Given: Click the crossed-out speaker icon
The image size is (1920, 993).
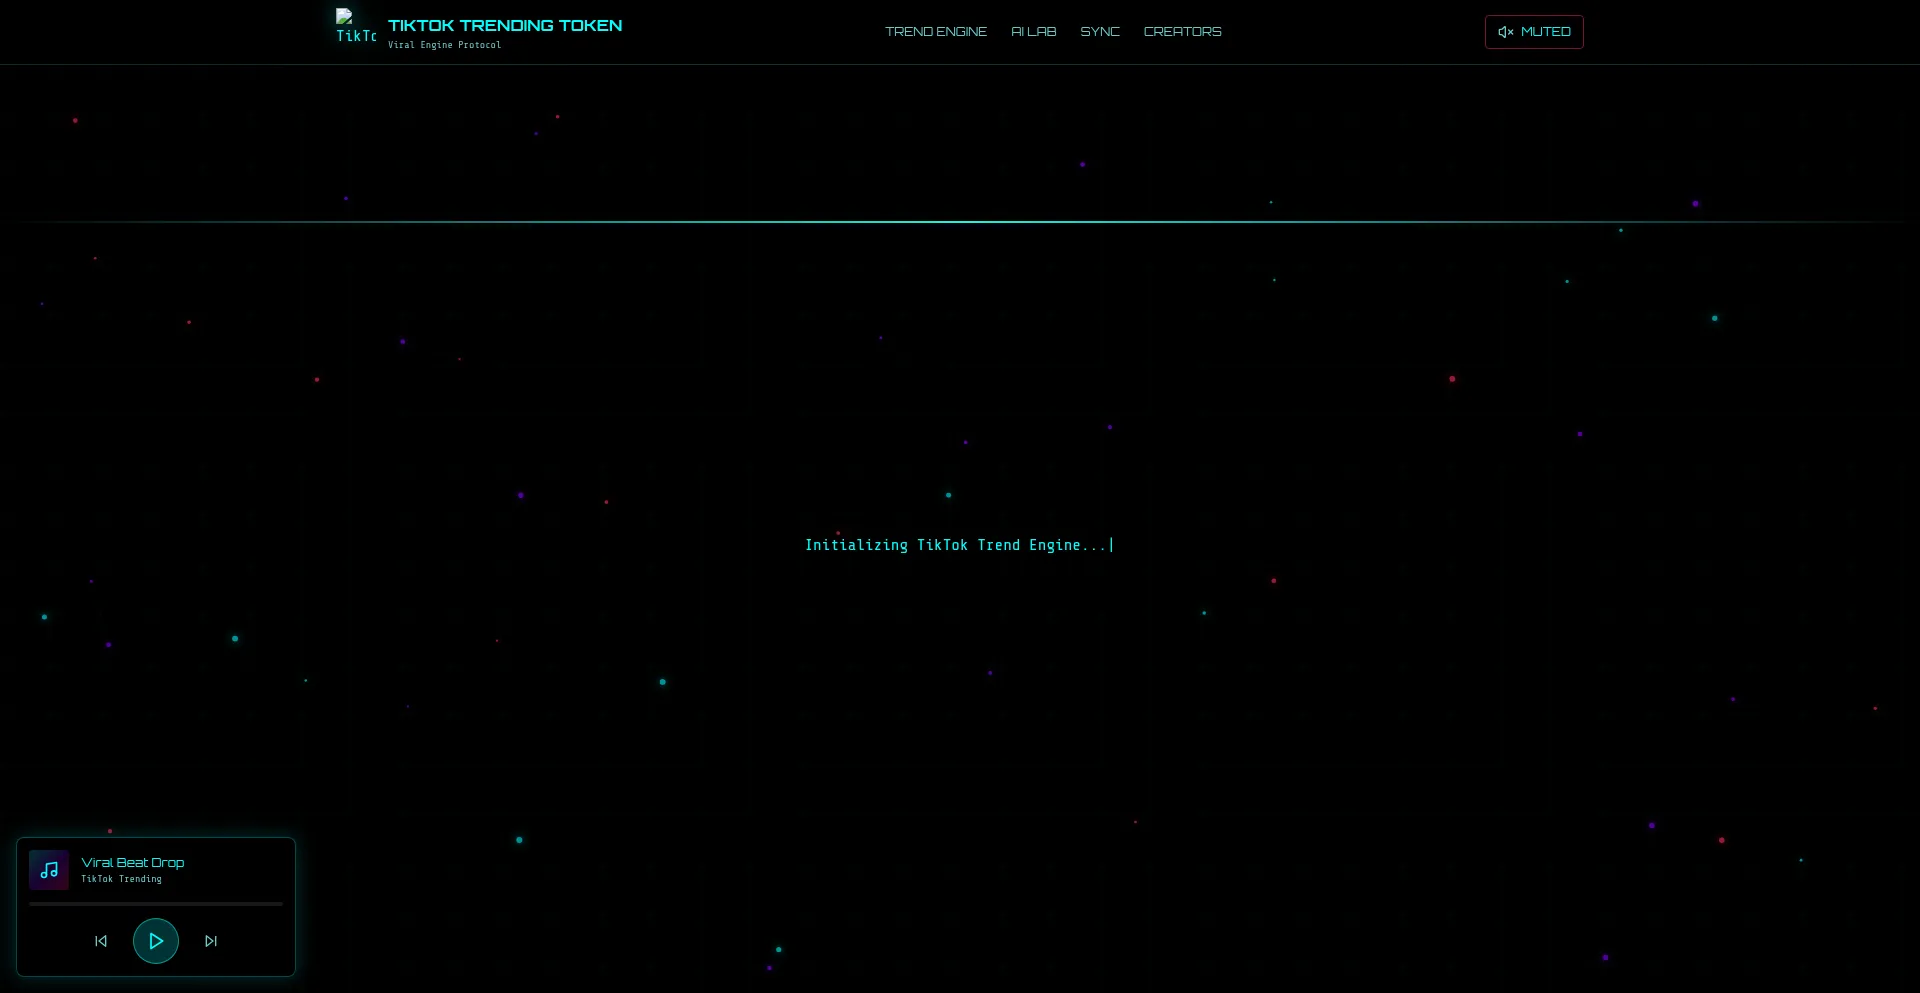Looking at the screenshot, I should [1505, 32].
